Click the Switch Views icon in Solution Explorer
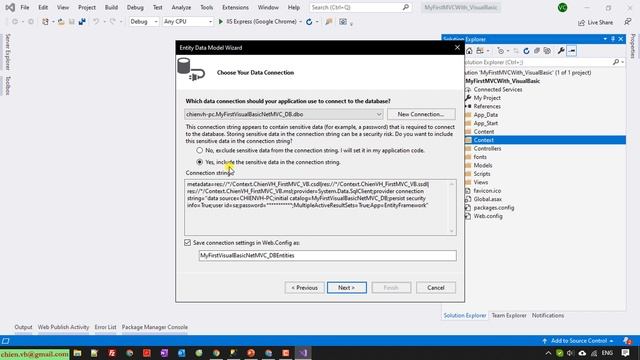The image size is (640, 360). coord(480,51)
